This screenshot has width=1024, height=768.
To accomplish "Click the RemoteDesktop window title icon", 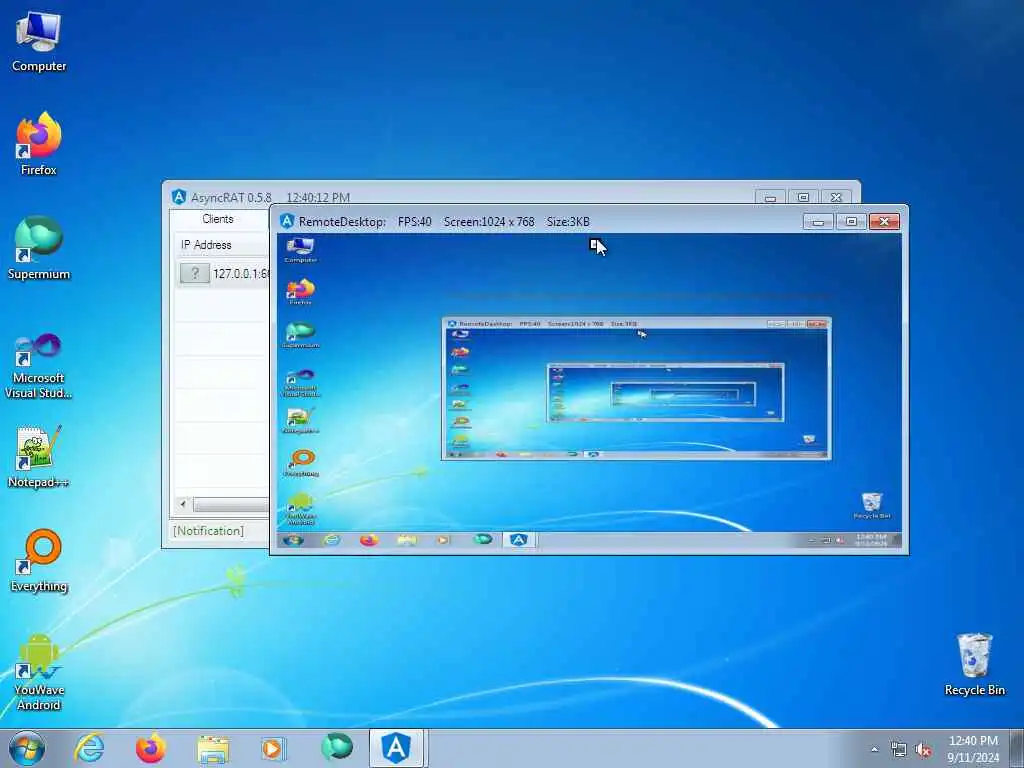I will click(287, 221).
